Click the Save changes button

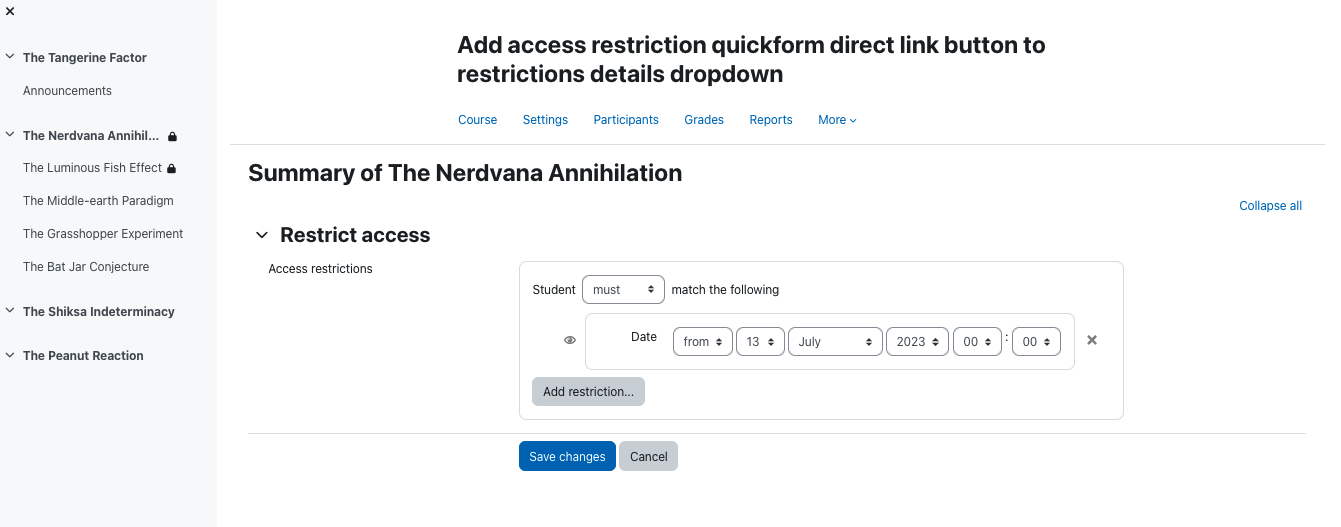click(567, 456)
